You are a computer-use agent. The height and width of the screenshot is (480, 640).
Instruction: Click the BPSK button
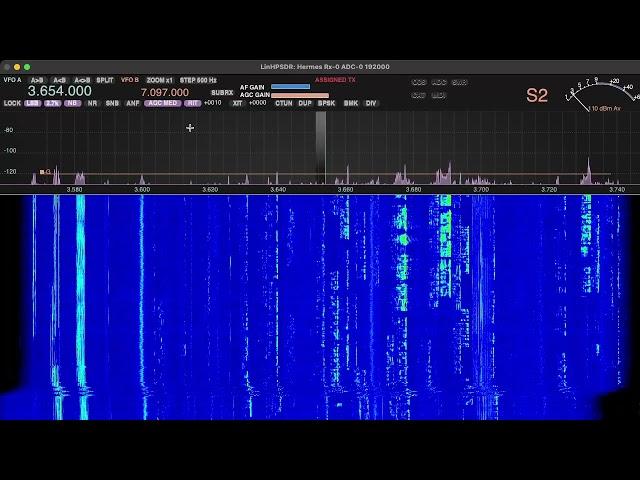pos(327,103)
